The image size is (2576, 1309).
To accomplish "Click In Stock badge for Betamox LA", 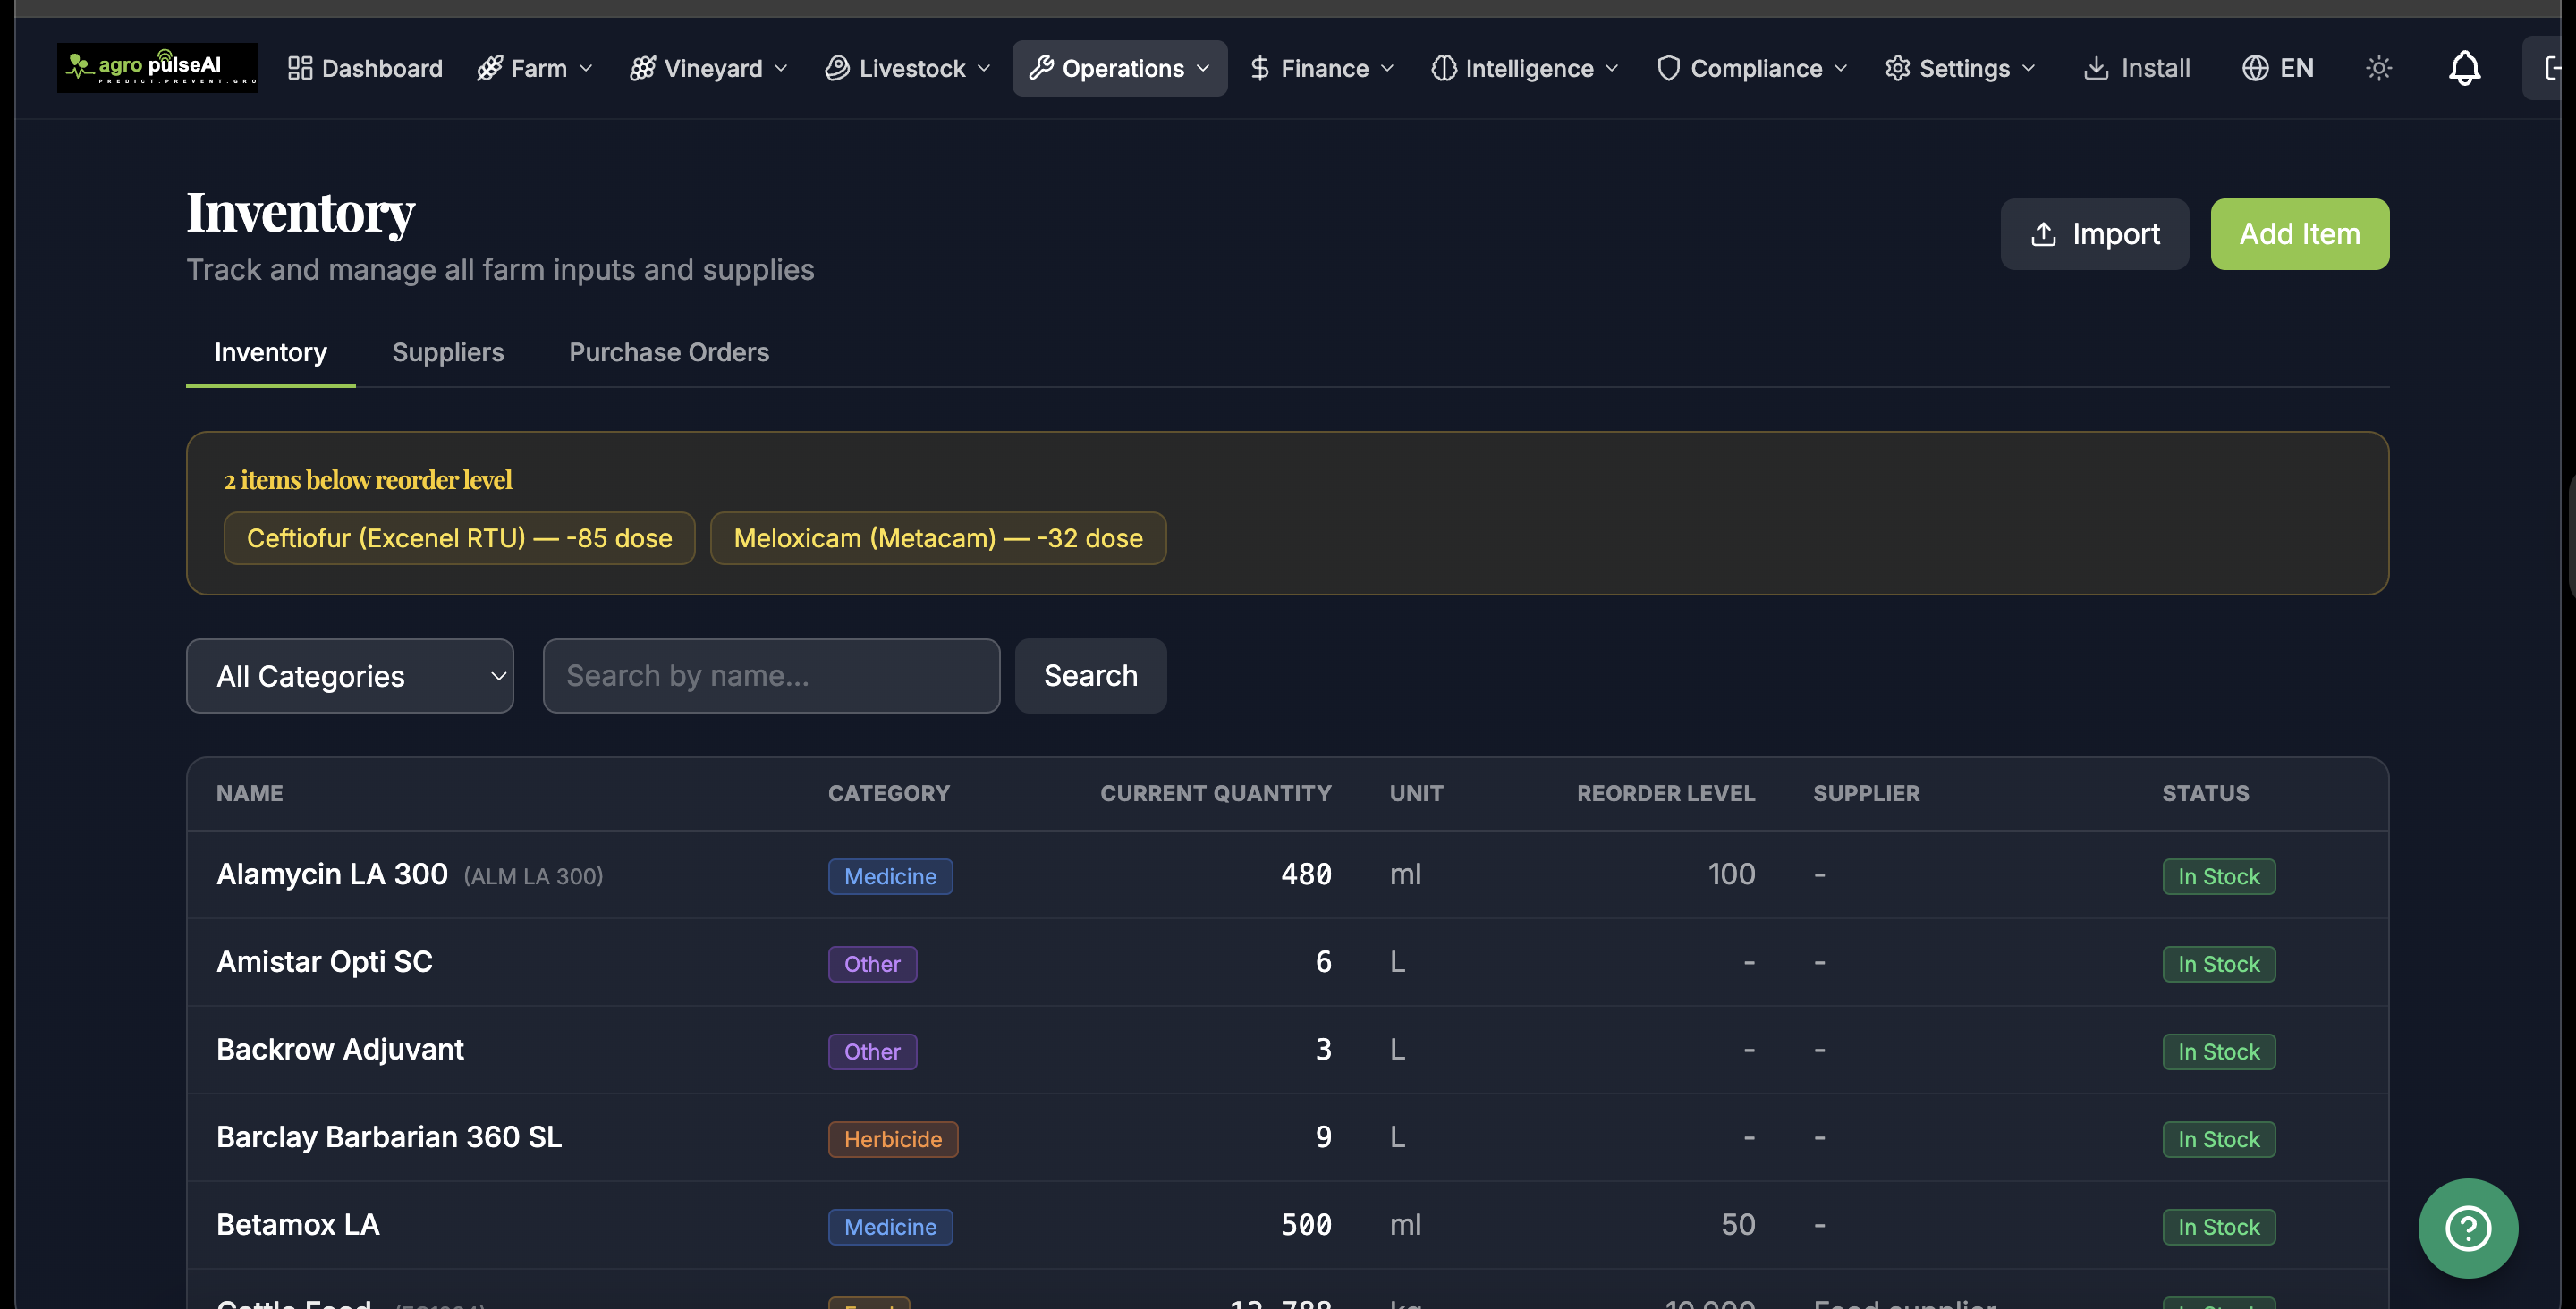I will point(2219,1228).
